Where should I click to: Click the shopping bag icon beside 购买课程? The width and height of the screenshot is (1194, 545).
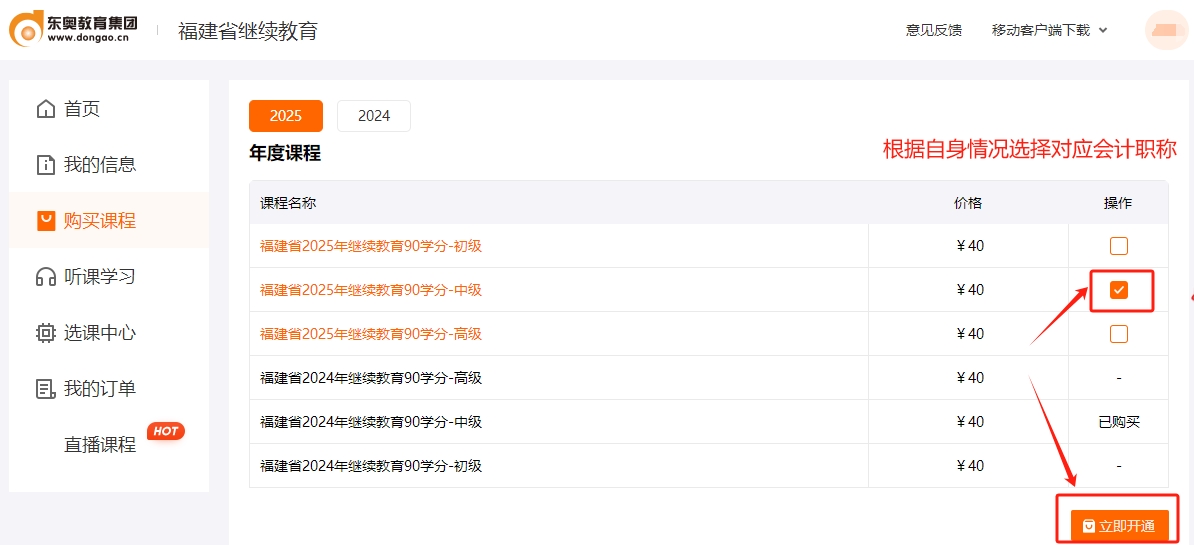46,221
